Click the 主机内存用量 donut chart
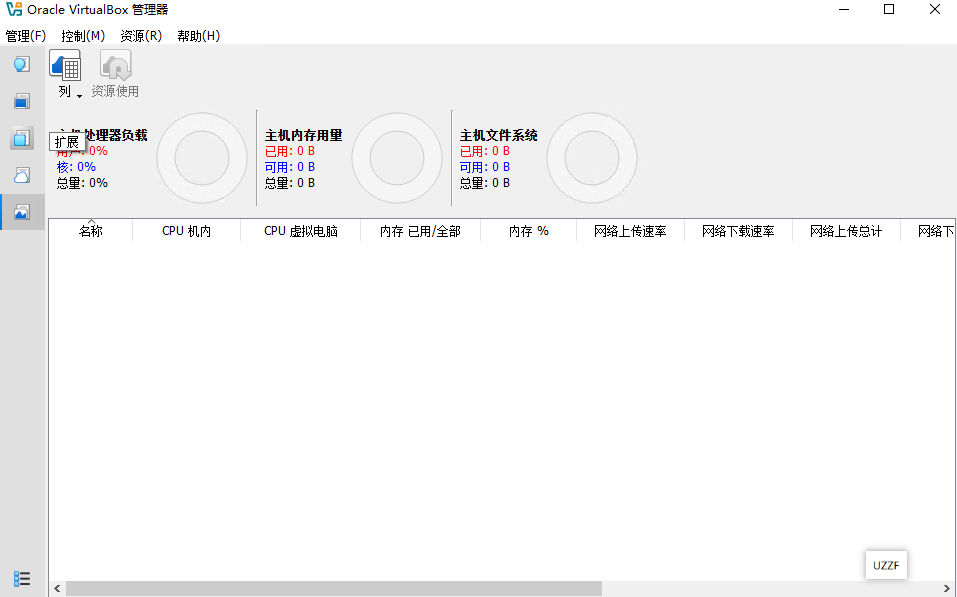 (397, 157)
